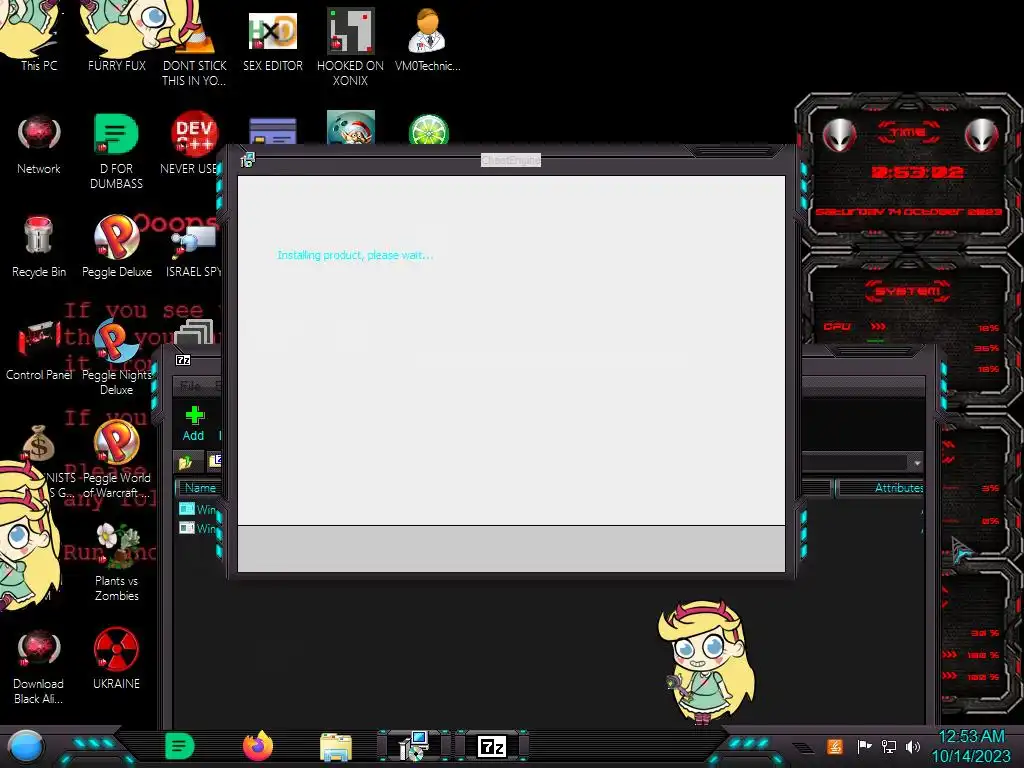
Task: Launch Firefox from the taskbar
Action: (258, 746)
